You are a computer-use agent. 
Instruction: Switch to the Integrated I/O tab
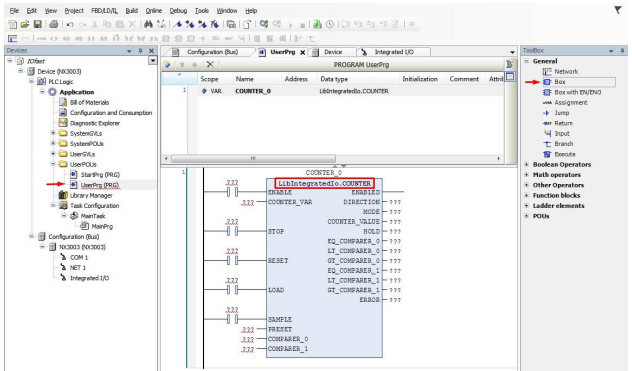point(393,52)
